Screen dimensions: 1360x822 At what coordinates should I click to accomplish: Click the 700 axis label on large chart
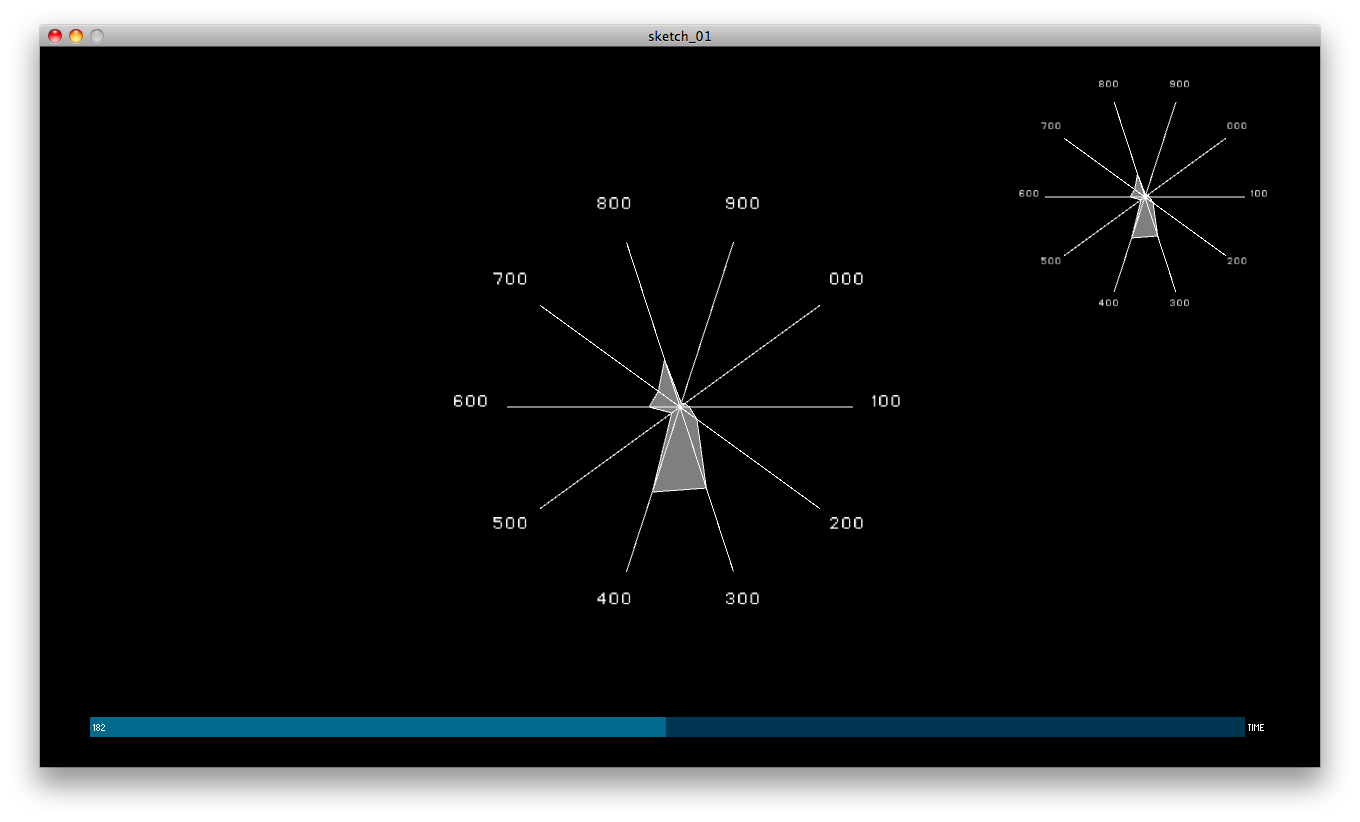click(510, 279)
